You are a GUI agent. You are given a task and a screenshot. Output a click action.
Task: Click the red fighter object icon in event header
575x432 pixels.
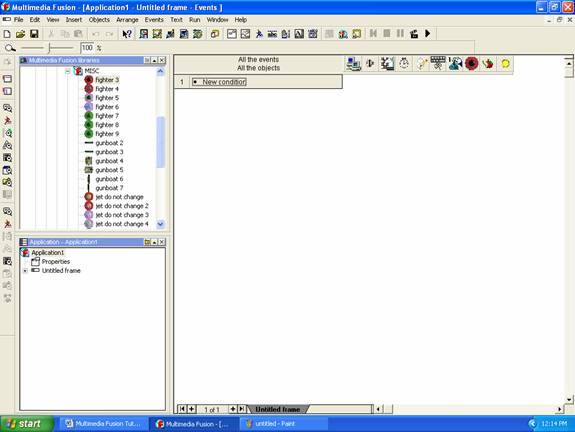click(x=472, y=64)
